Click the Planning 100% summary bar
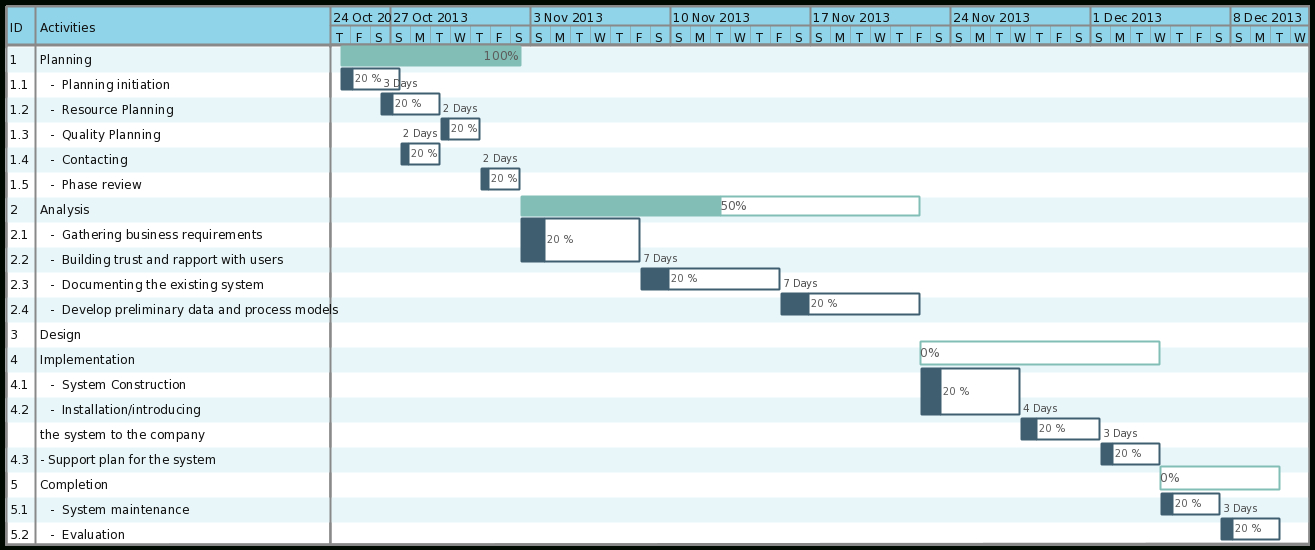The width and height of the screenshot is (1315, 550). [x=431, y=56]
